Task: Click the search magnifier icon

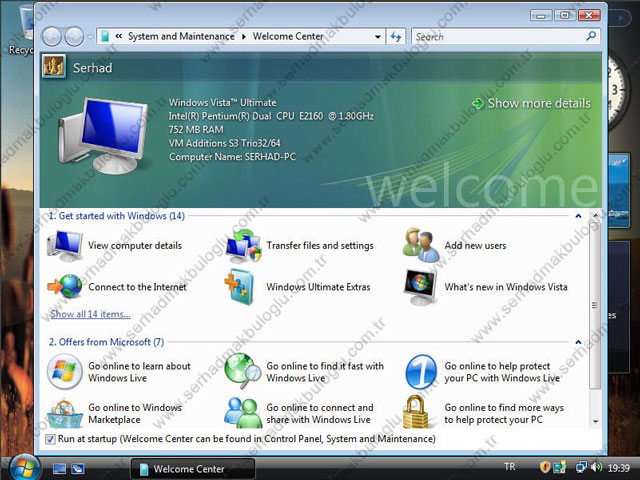Action: click(x=591, y=36)
